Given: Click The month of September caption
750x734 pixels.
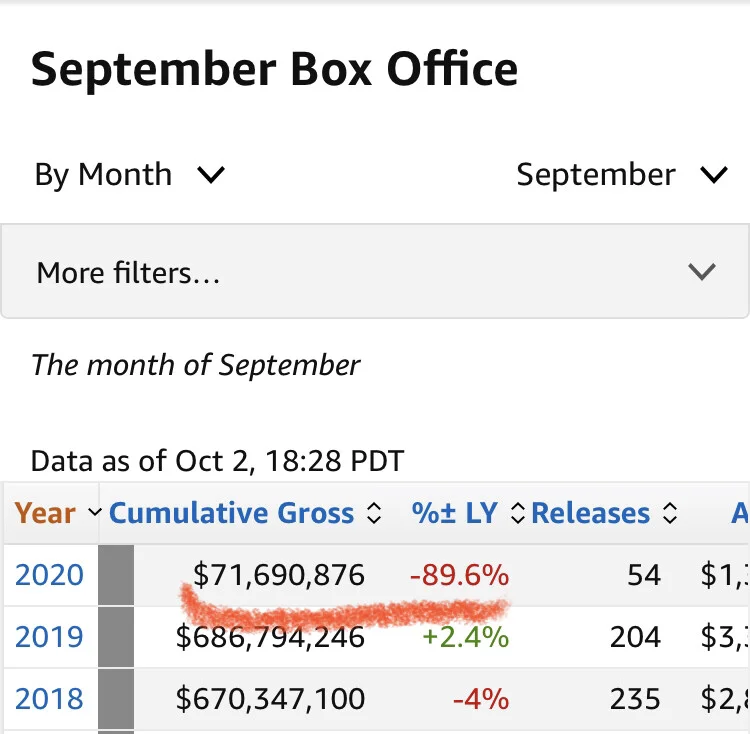Looking at the screenshot, I should click(195, 365).
